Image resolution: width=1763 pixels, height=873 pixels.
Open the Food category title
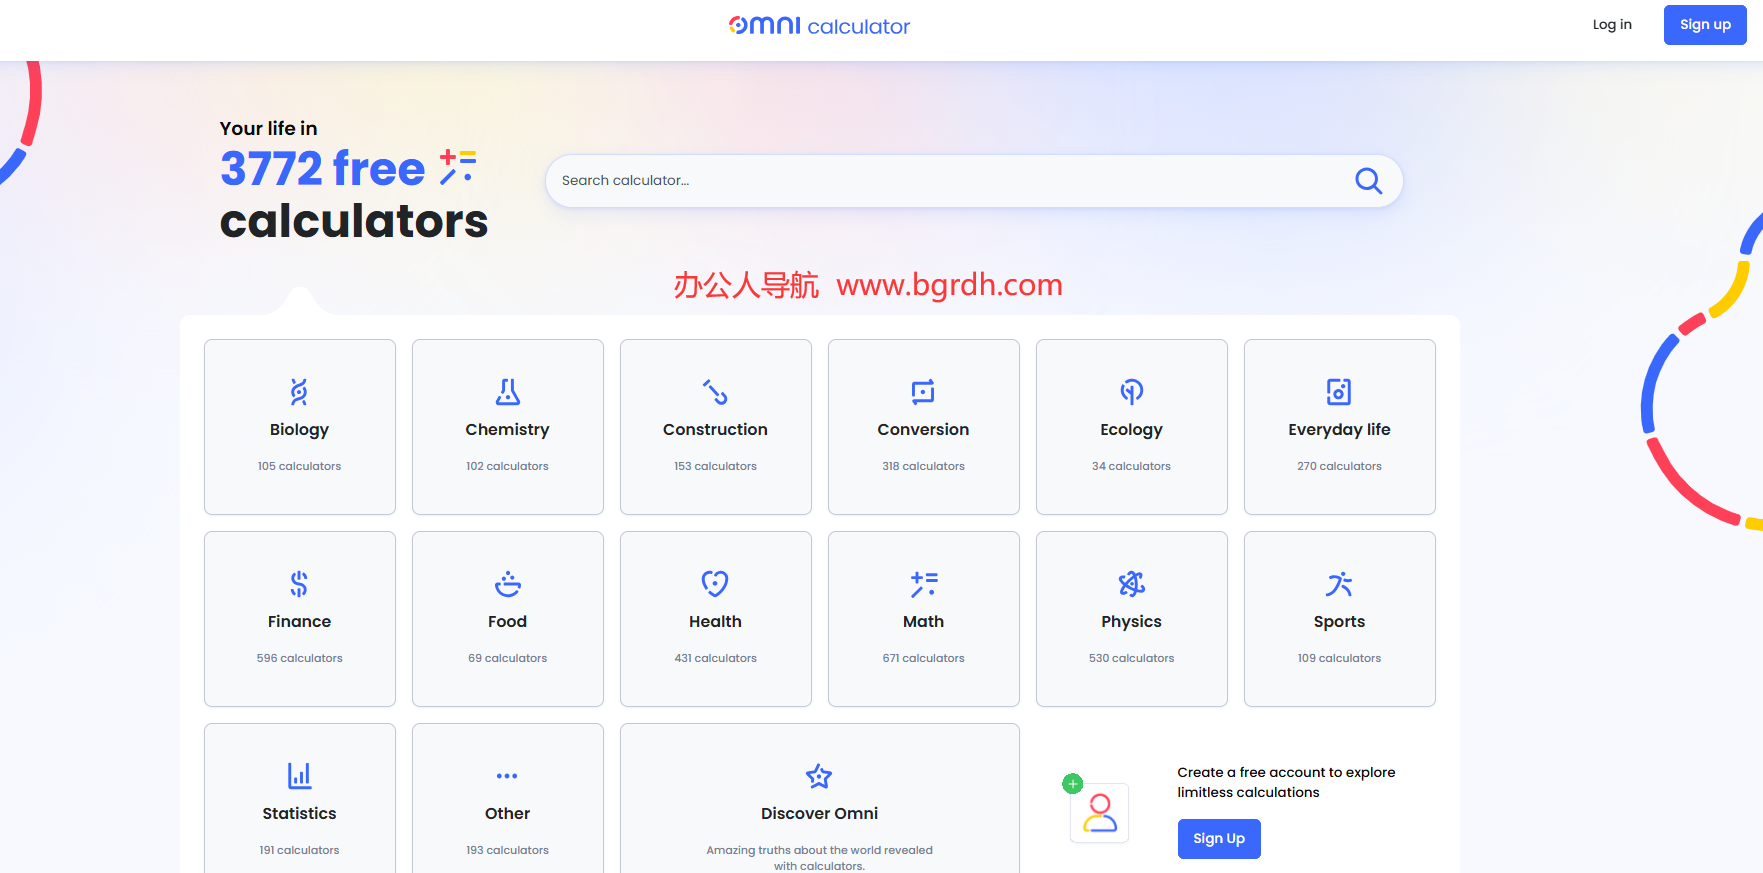click(507, 622)
